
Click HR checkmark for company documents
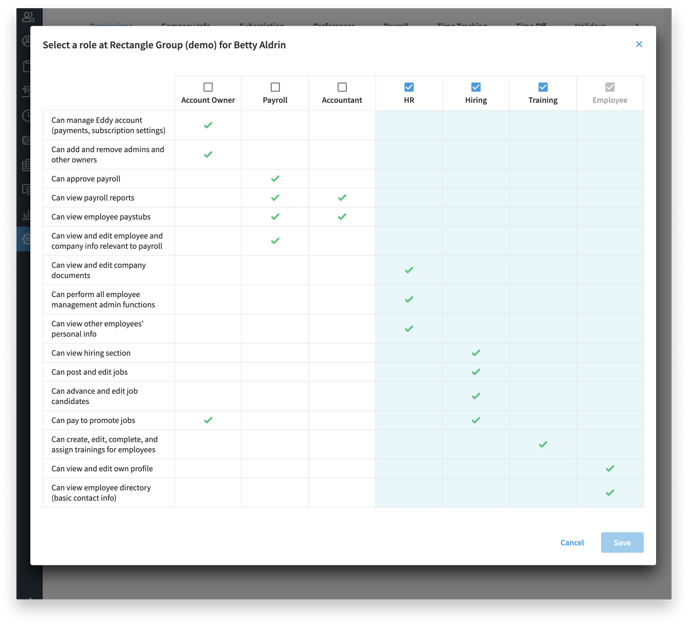tap(409, 270)
